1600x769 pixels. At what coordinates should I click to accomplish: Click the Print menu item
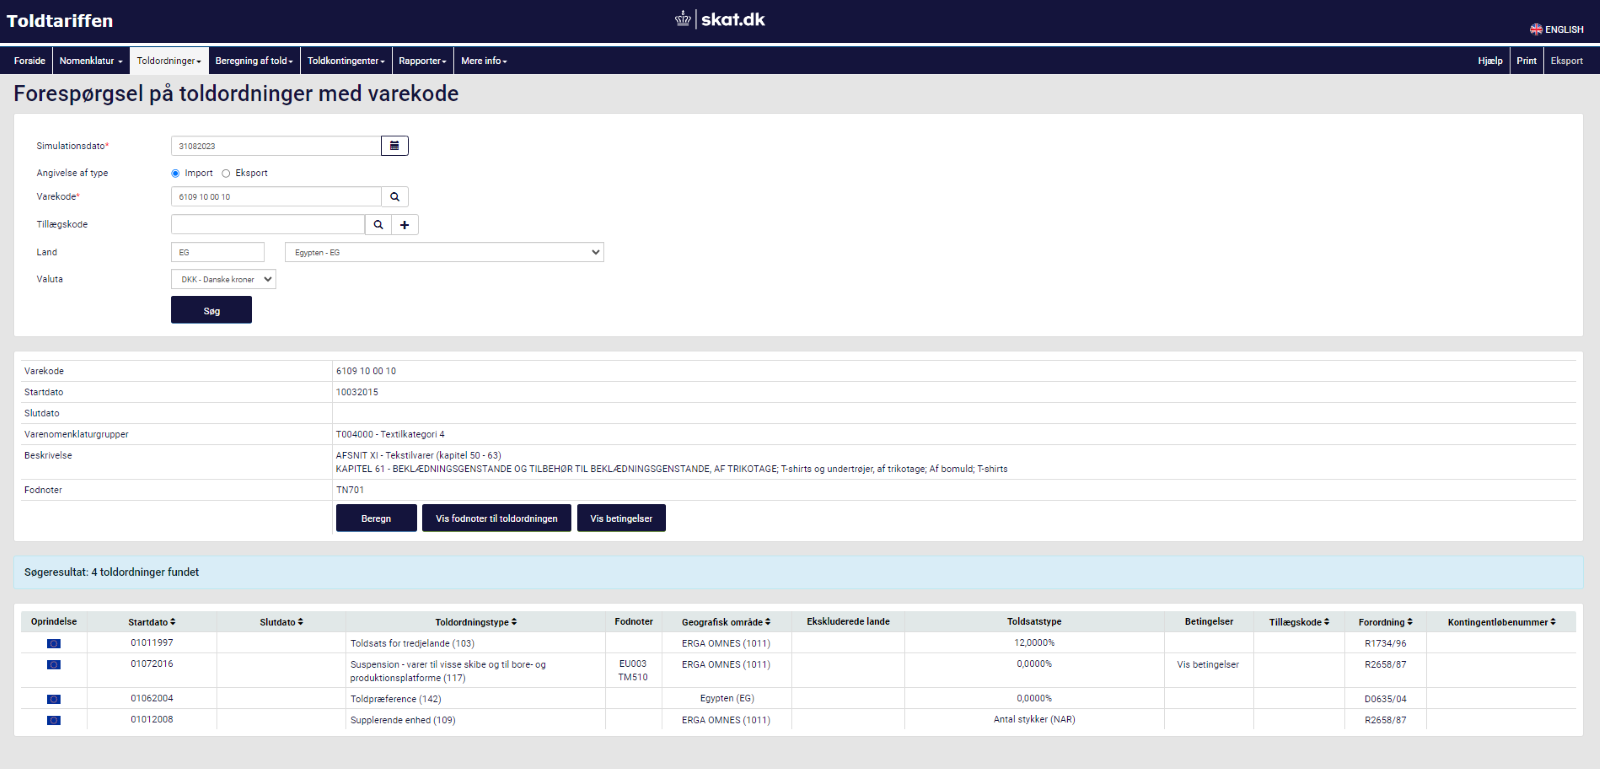pos(1526,61)
